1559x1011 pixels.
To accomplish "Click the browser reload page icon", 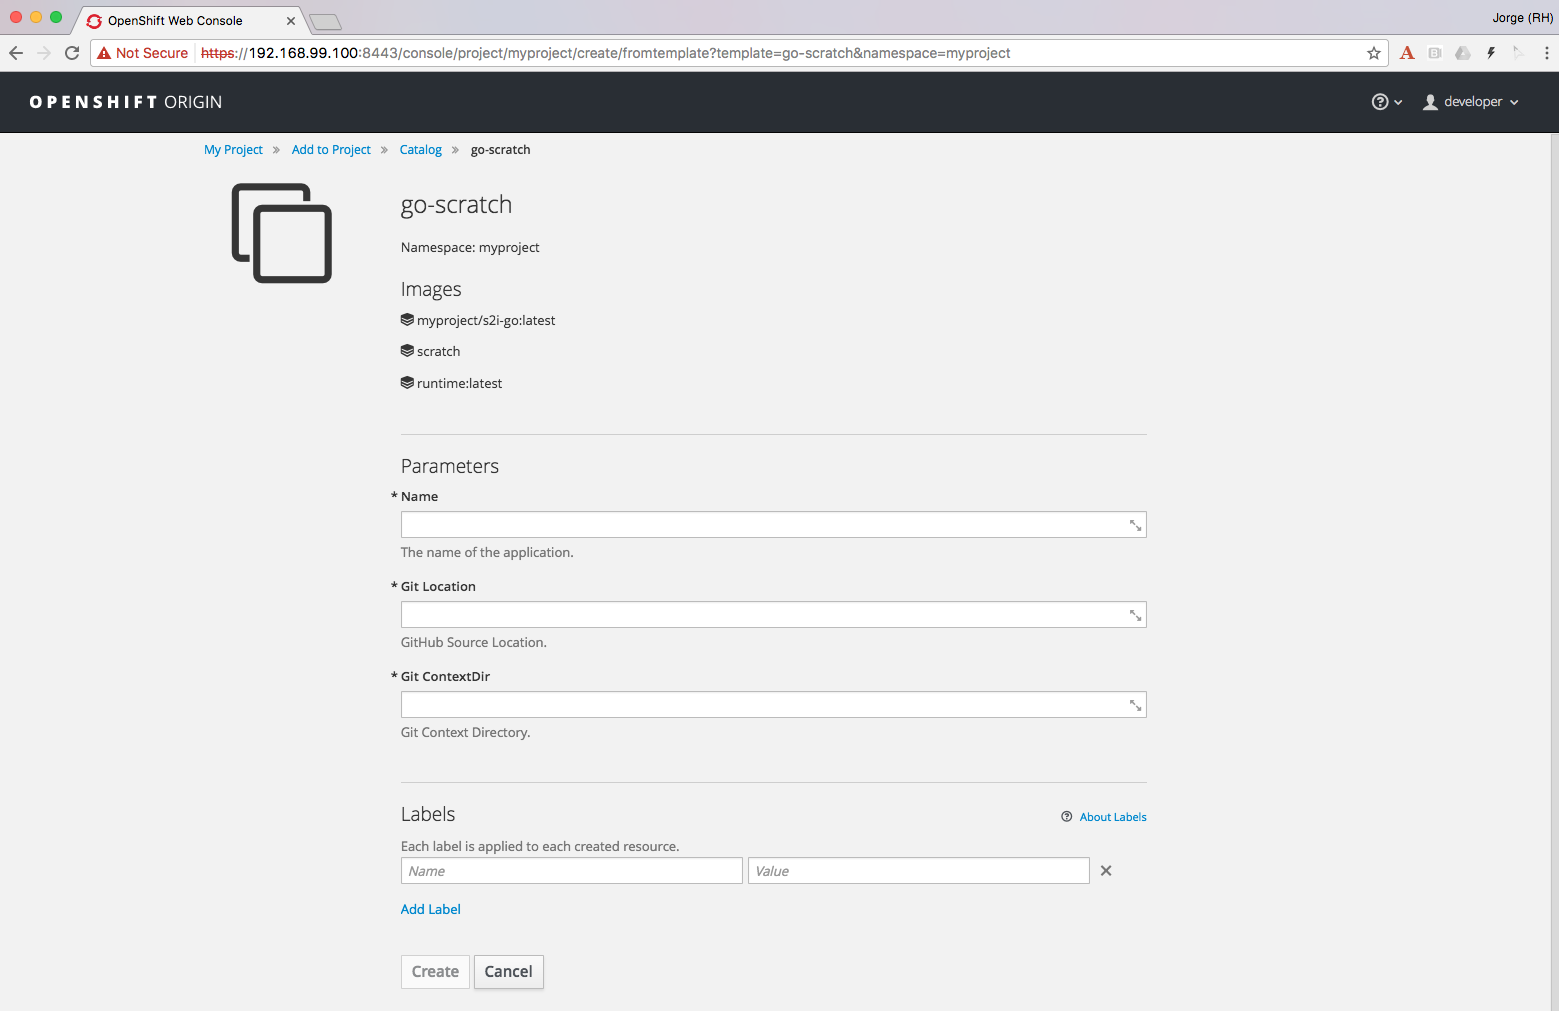I will (72, 53).
